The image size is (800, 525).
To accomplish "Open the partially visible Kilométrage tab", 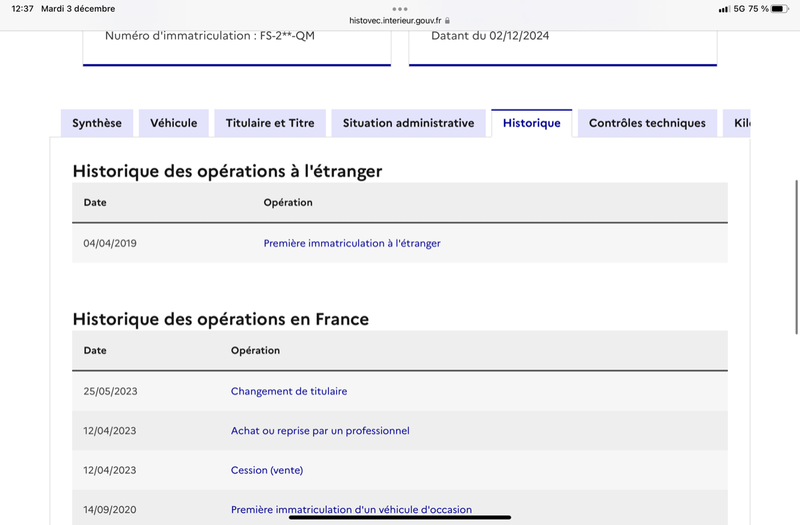I will click(737, 123).
